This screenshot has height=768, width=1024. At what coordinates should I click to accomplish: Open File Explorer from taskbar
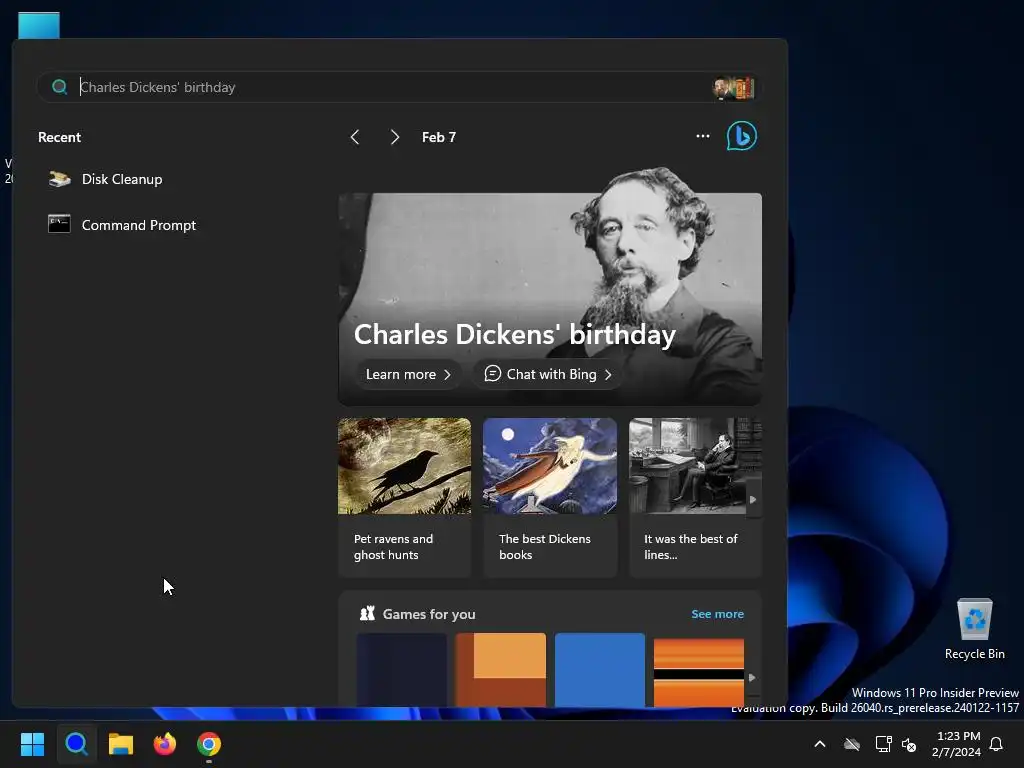[x=121, y=744]
